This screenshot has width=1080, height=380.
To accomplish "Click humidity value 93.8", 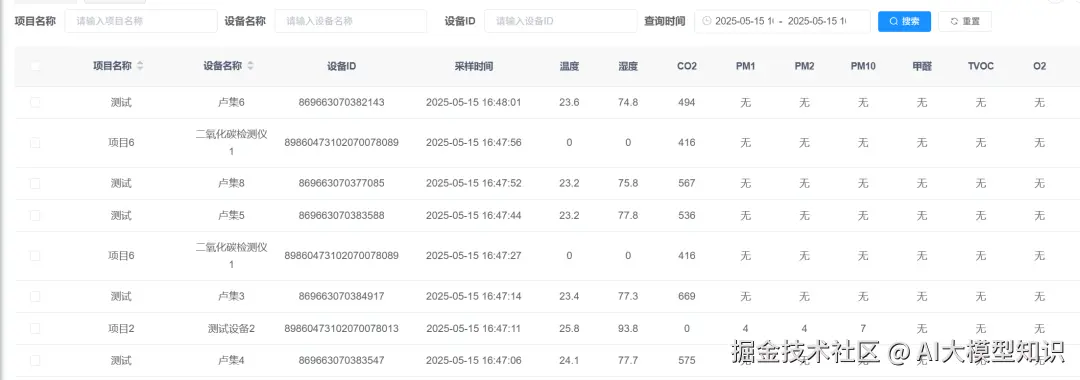I will 628,328.
